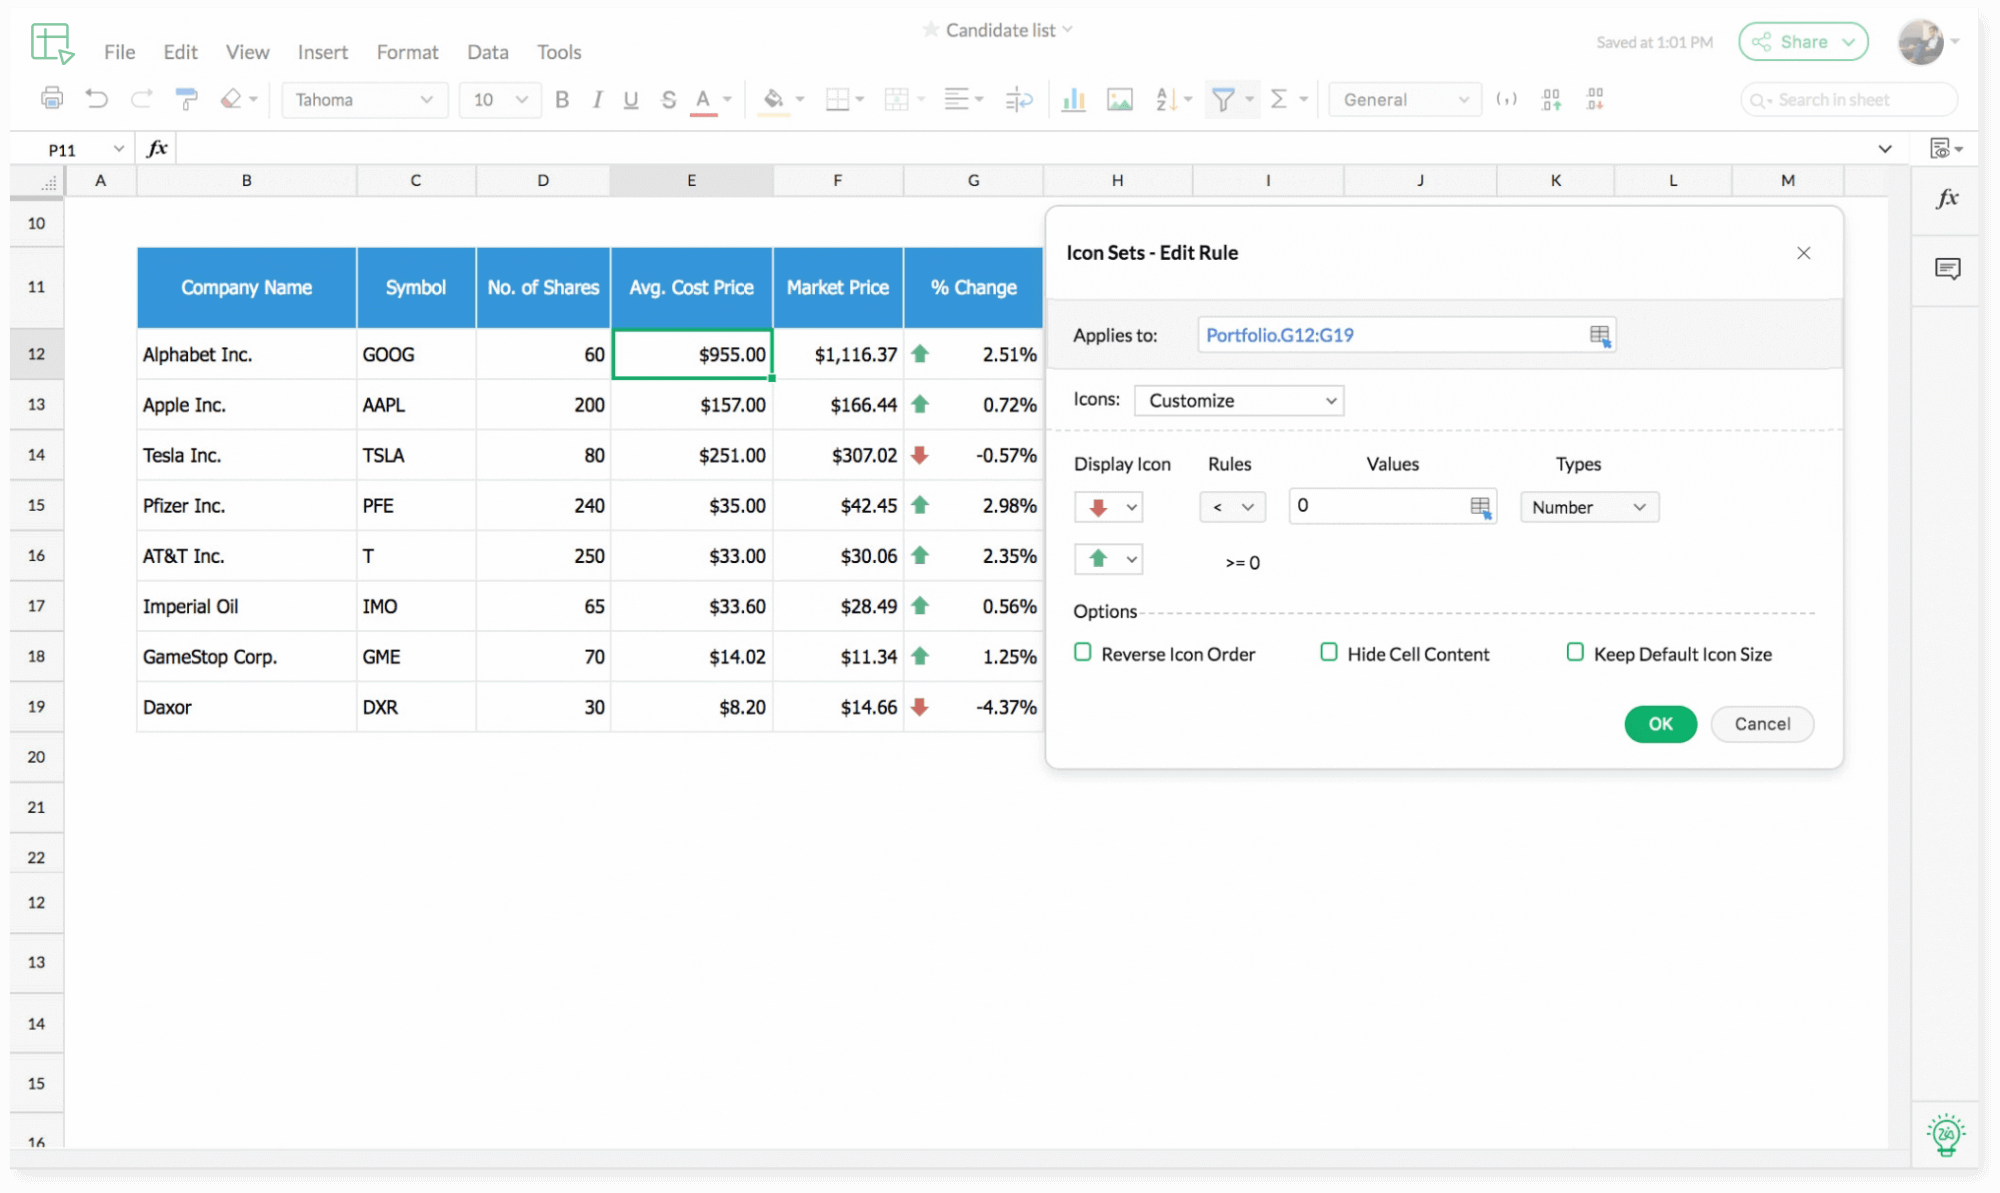Click the cell range selector for Applies to
The height and width of the screenshot is (1193, 2000).
pyautogui.click(x=1601, y=335)
